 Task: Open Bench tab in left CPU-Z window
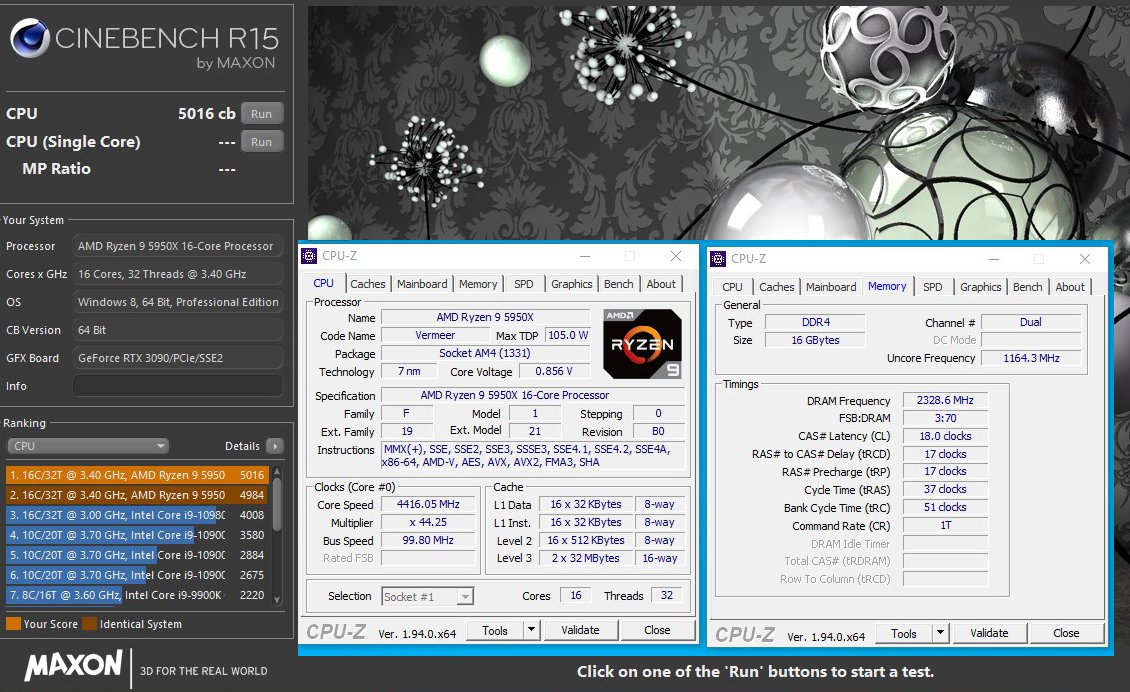(x=618, y=284)
